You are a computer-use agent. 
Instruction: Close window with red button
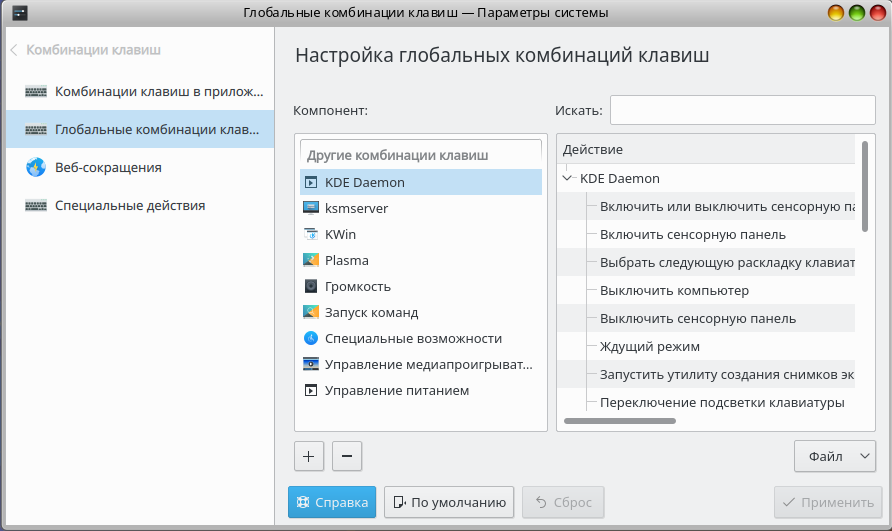878,13
